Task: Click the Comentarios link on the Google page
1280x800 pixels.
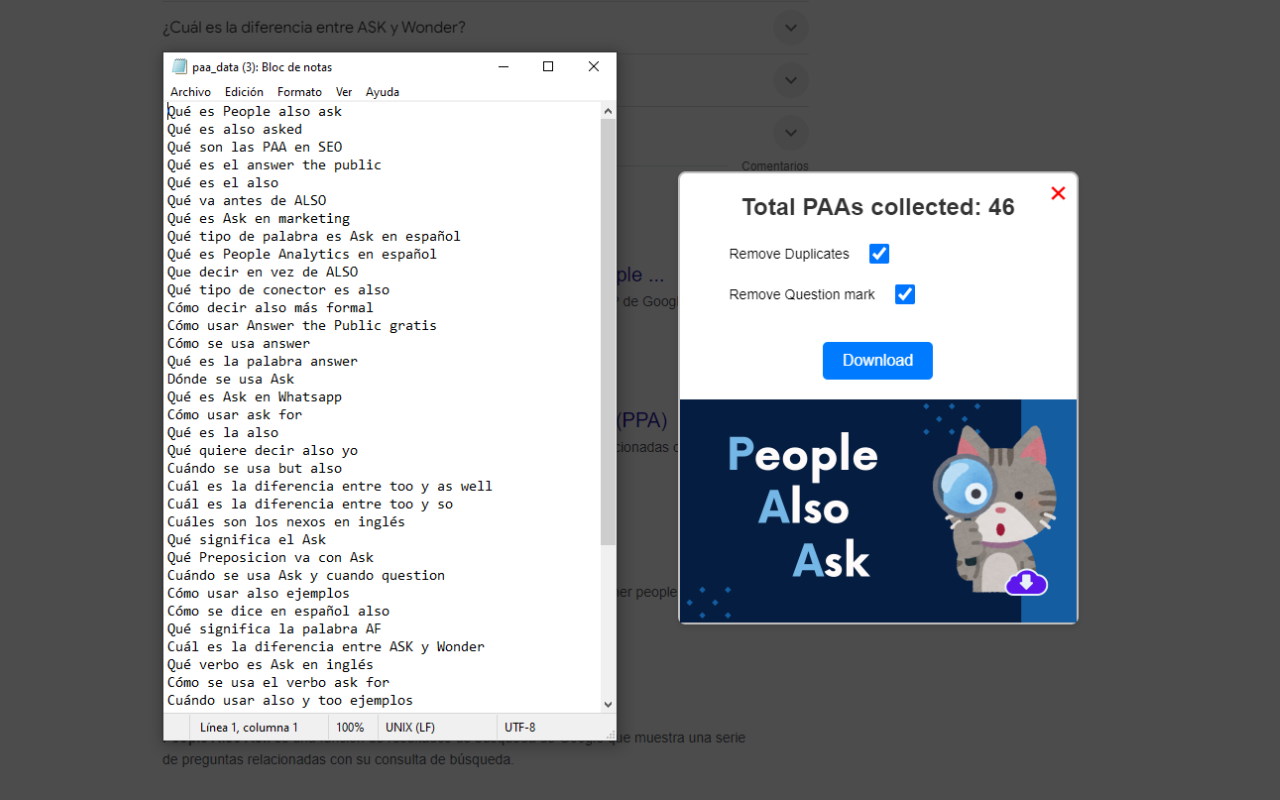Action: click(775, 166)
